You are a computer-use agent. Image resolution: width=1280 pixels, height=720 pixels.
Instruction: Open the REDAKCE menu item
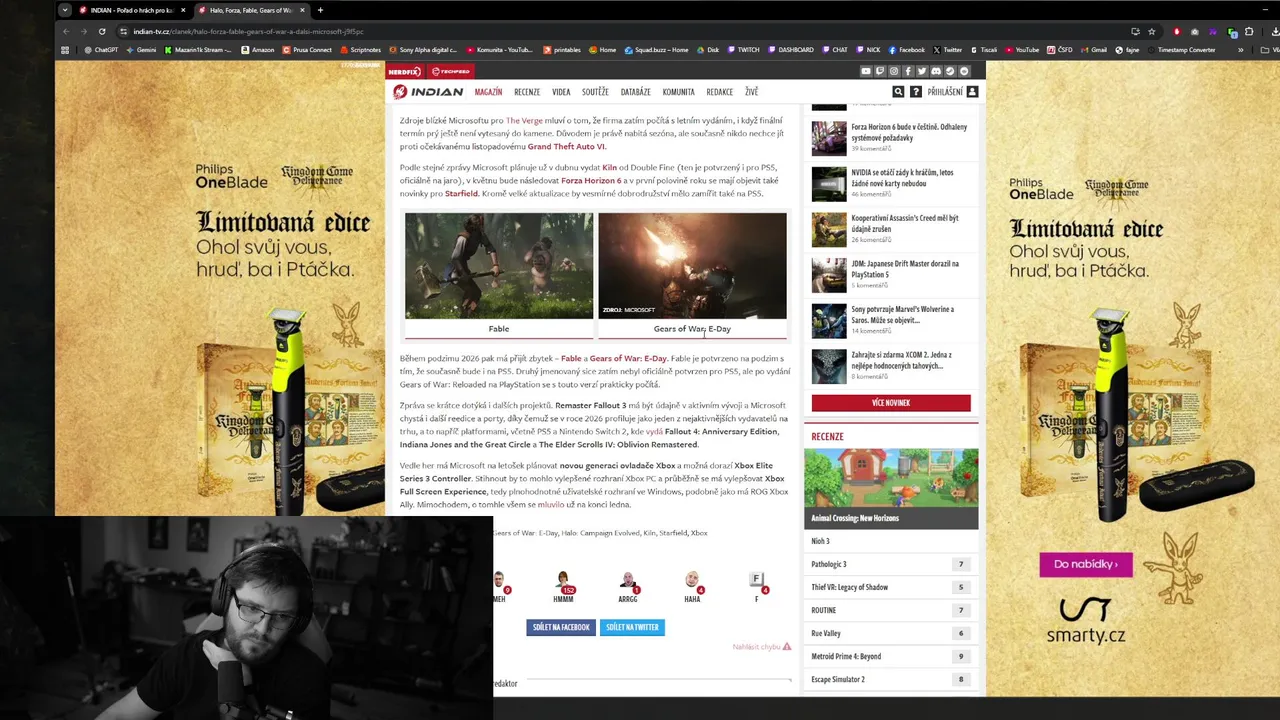[720, 92]
